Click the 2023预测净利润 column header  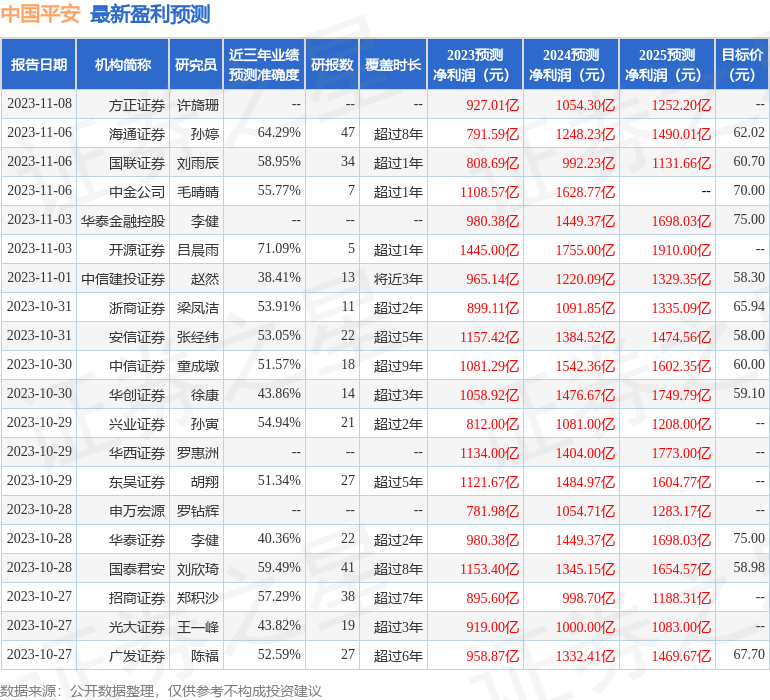pyautogui.click(x=475, y=64)
